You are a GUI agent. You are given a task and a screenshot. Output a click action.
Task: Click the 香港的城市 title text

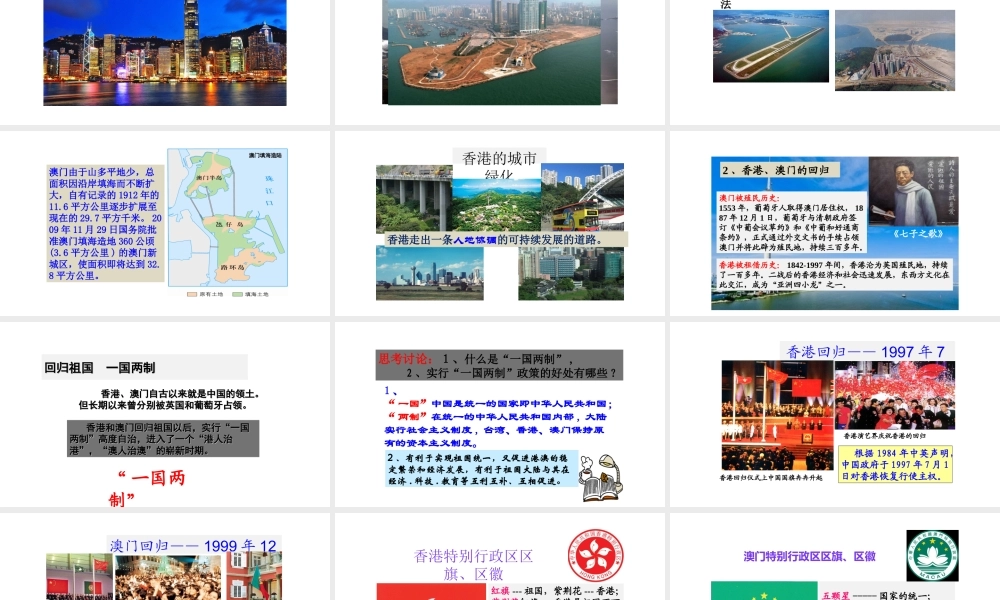499,158
